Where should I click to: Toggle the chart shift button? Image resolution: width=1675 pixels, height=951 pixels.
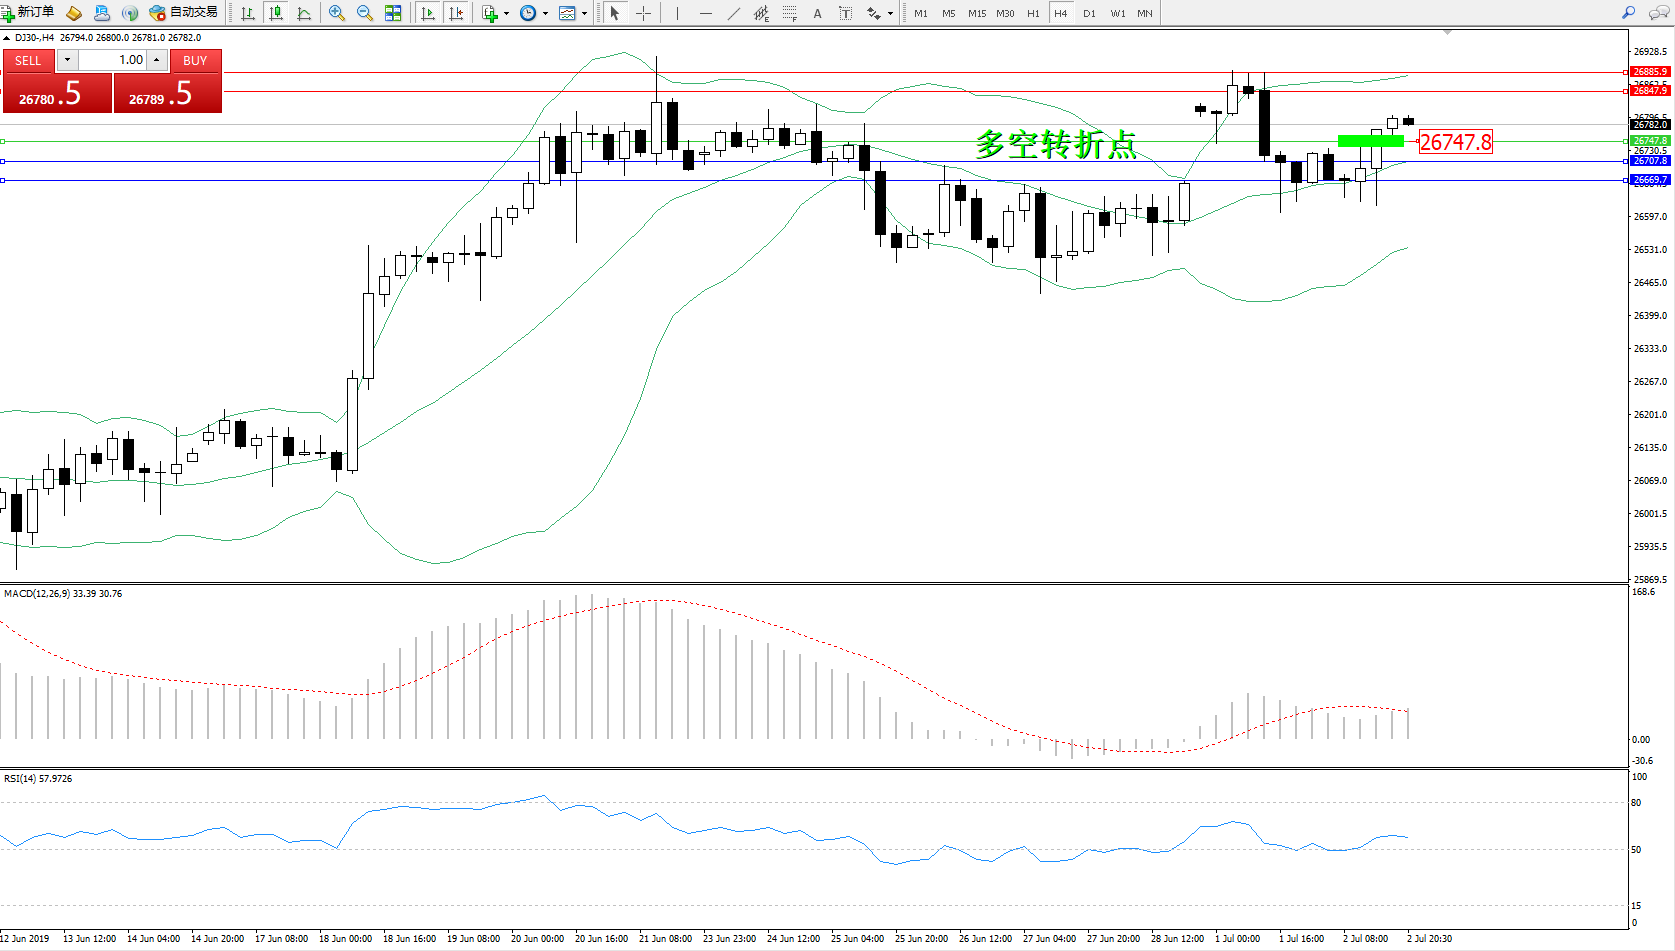pos(456,13)
